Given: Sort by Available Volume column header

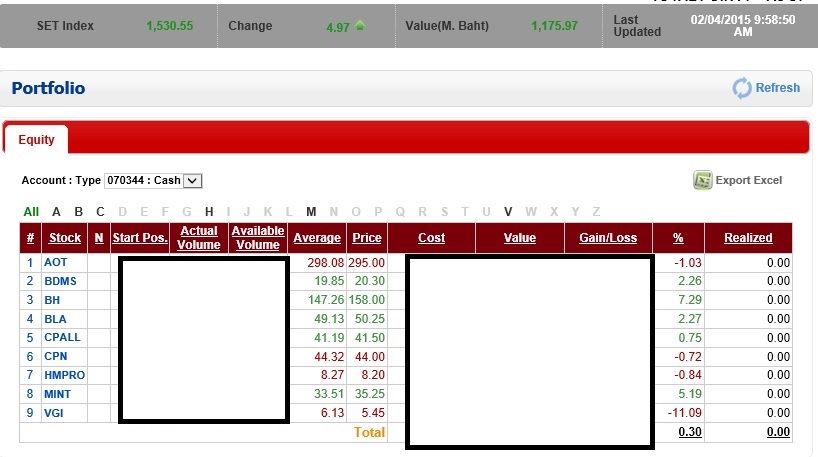Looking at the screenshot, I should [258, 238].
